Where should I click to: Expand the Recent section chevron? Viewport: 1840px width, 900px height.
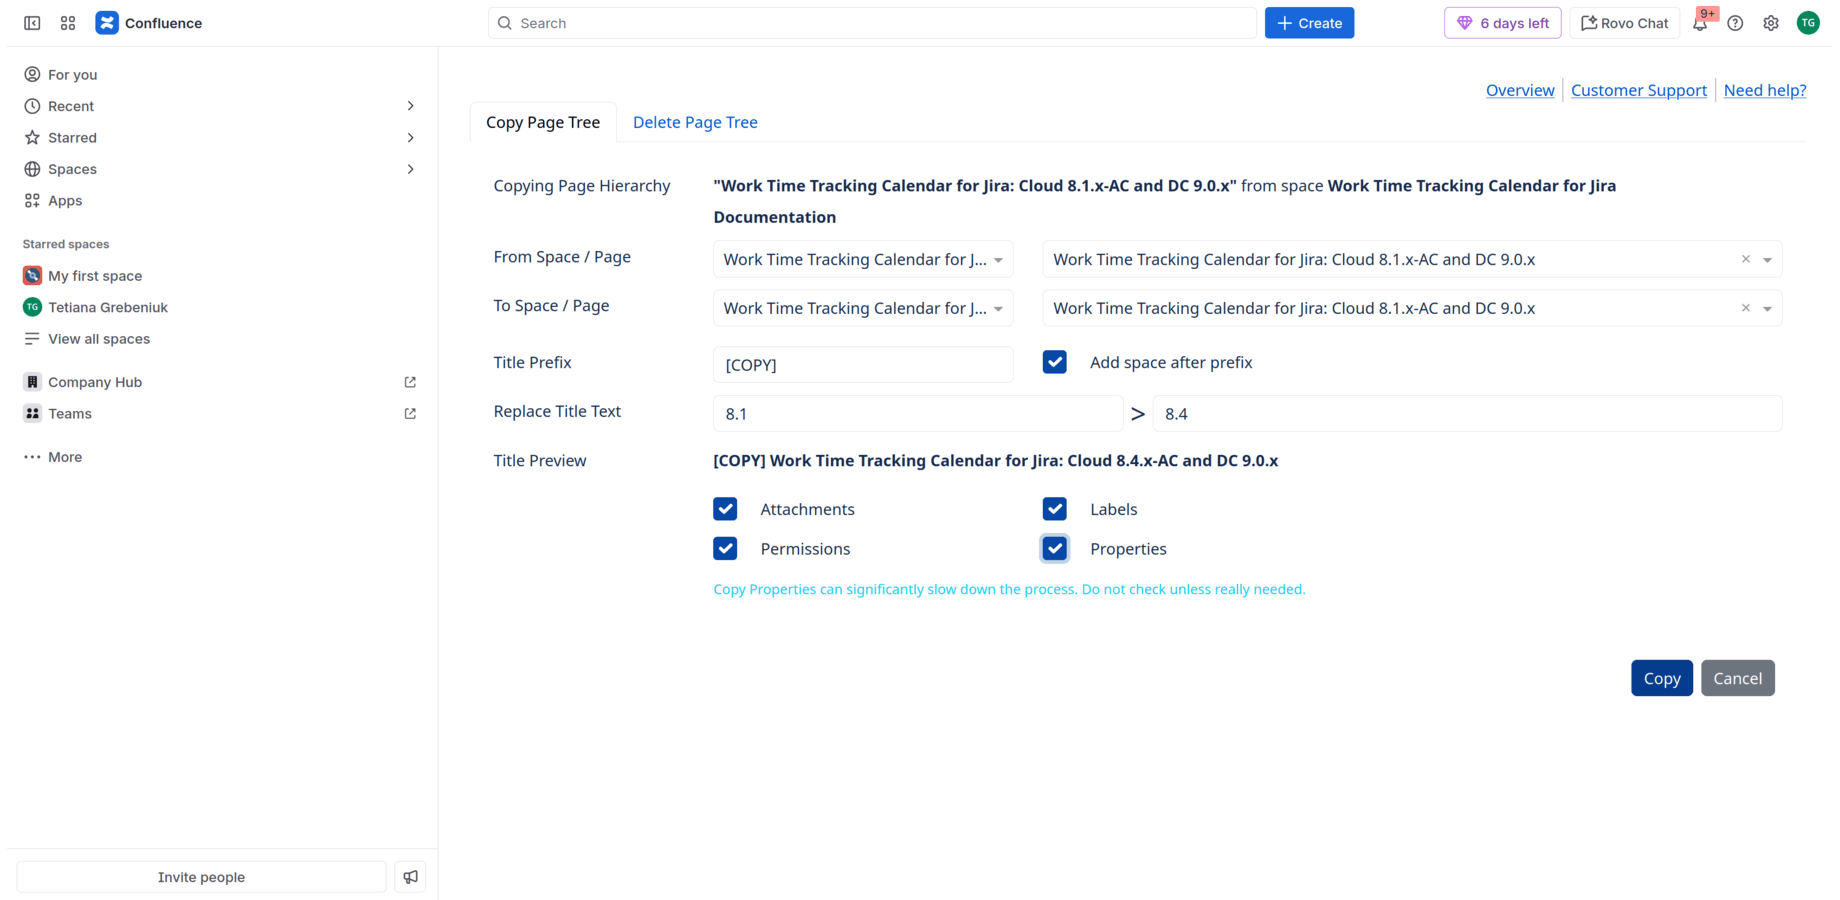pyautogui.click(x=410, y=106)
